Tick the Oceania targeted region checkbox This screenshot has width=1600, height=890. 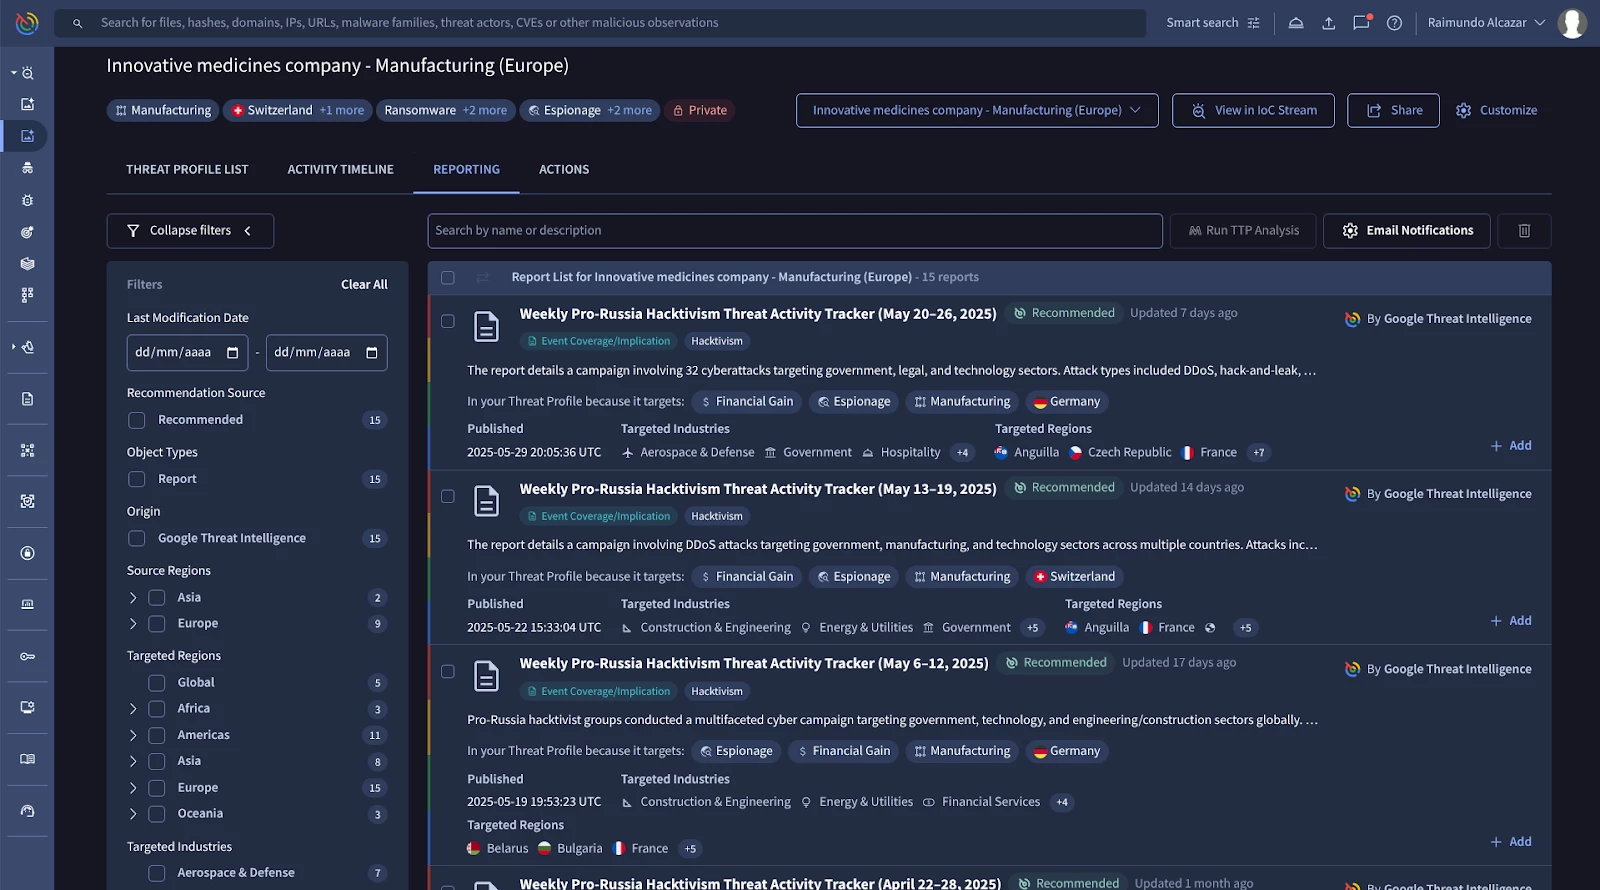(x=157, y=814)
